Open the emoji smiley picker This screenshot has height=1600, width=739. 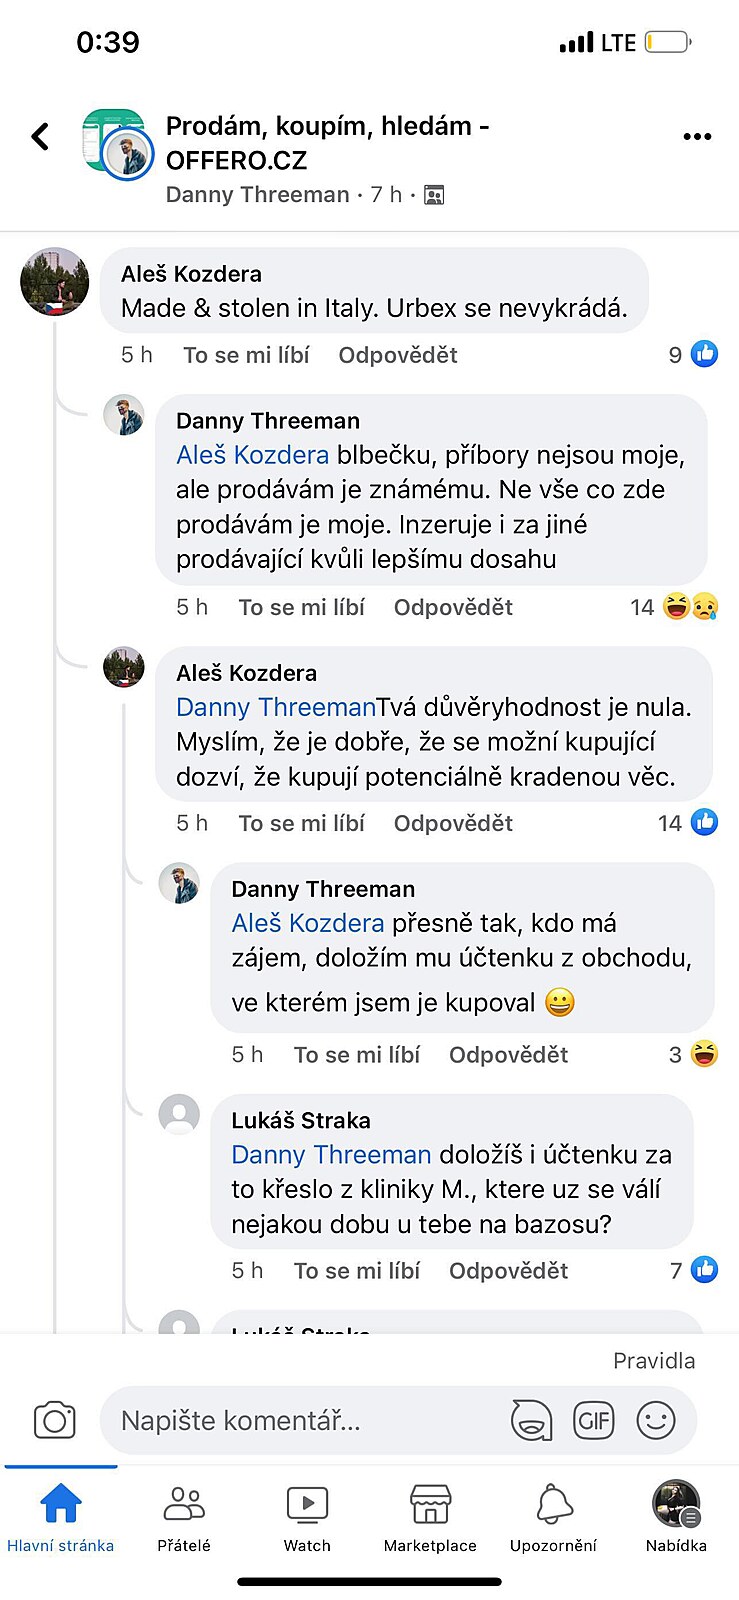[x=656, y=1420]
